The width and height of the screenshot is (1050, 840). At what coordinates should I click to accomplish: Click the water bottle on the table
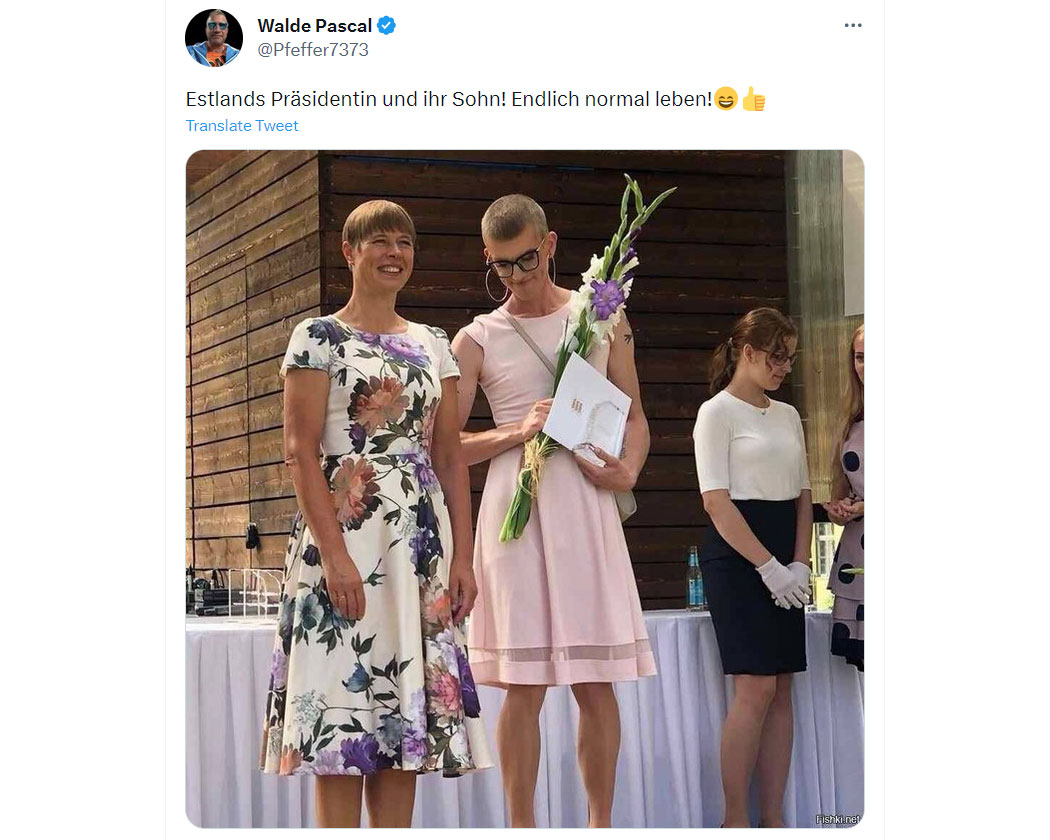[694, 579]
